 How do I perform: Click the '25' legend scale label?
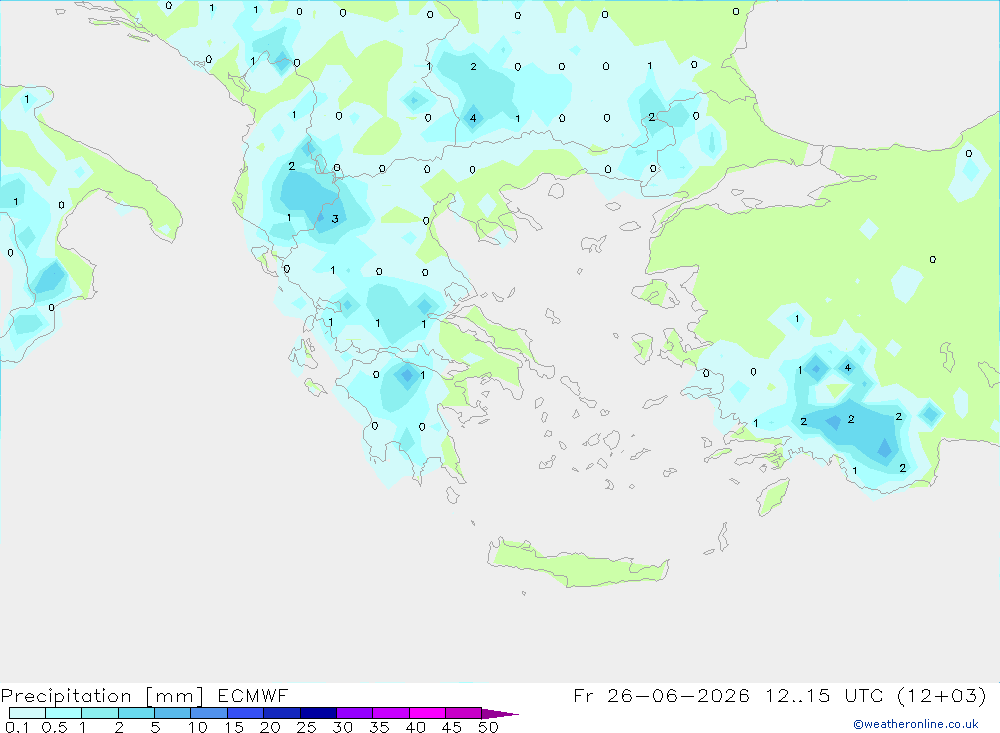coord(306,727)
